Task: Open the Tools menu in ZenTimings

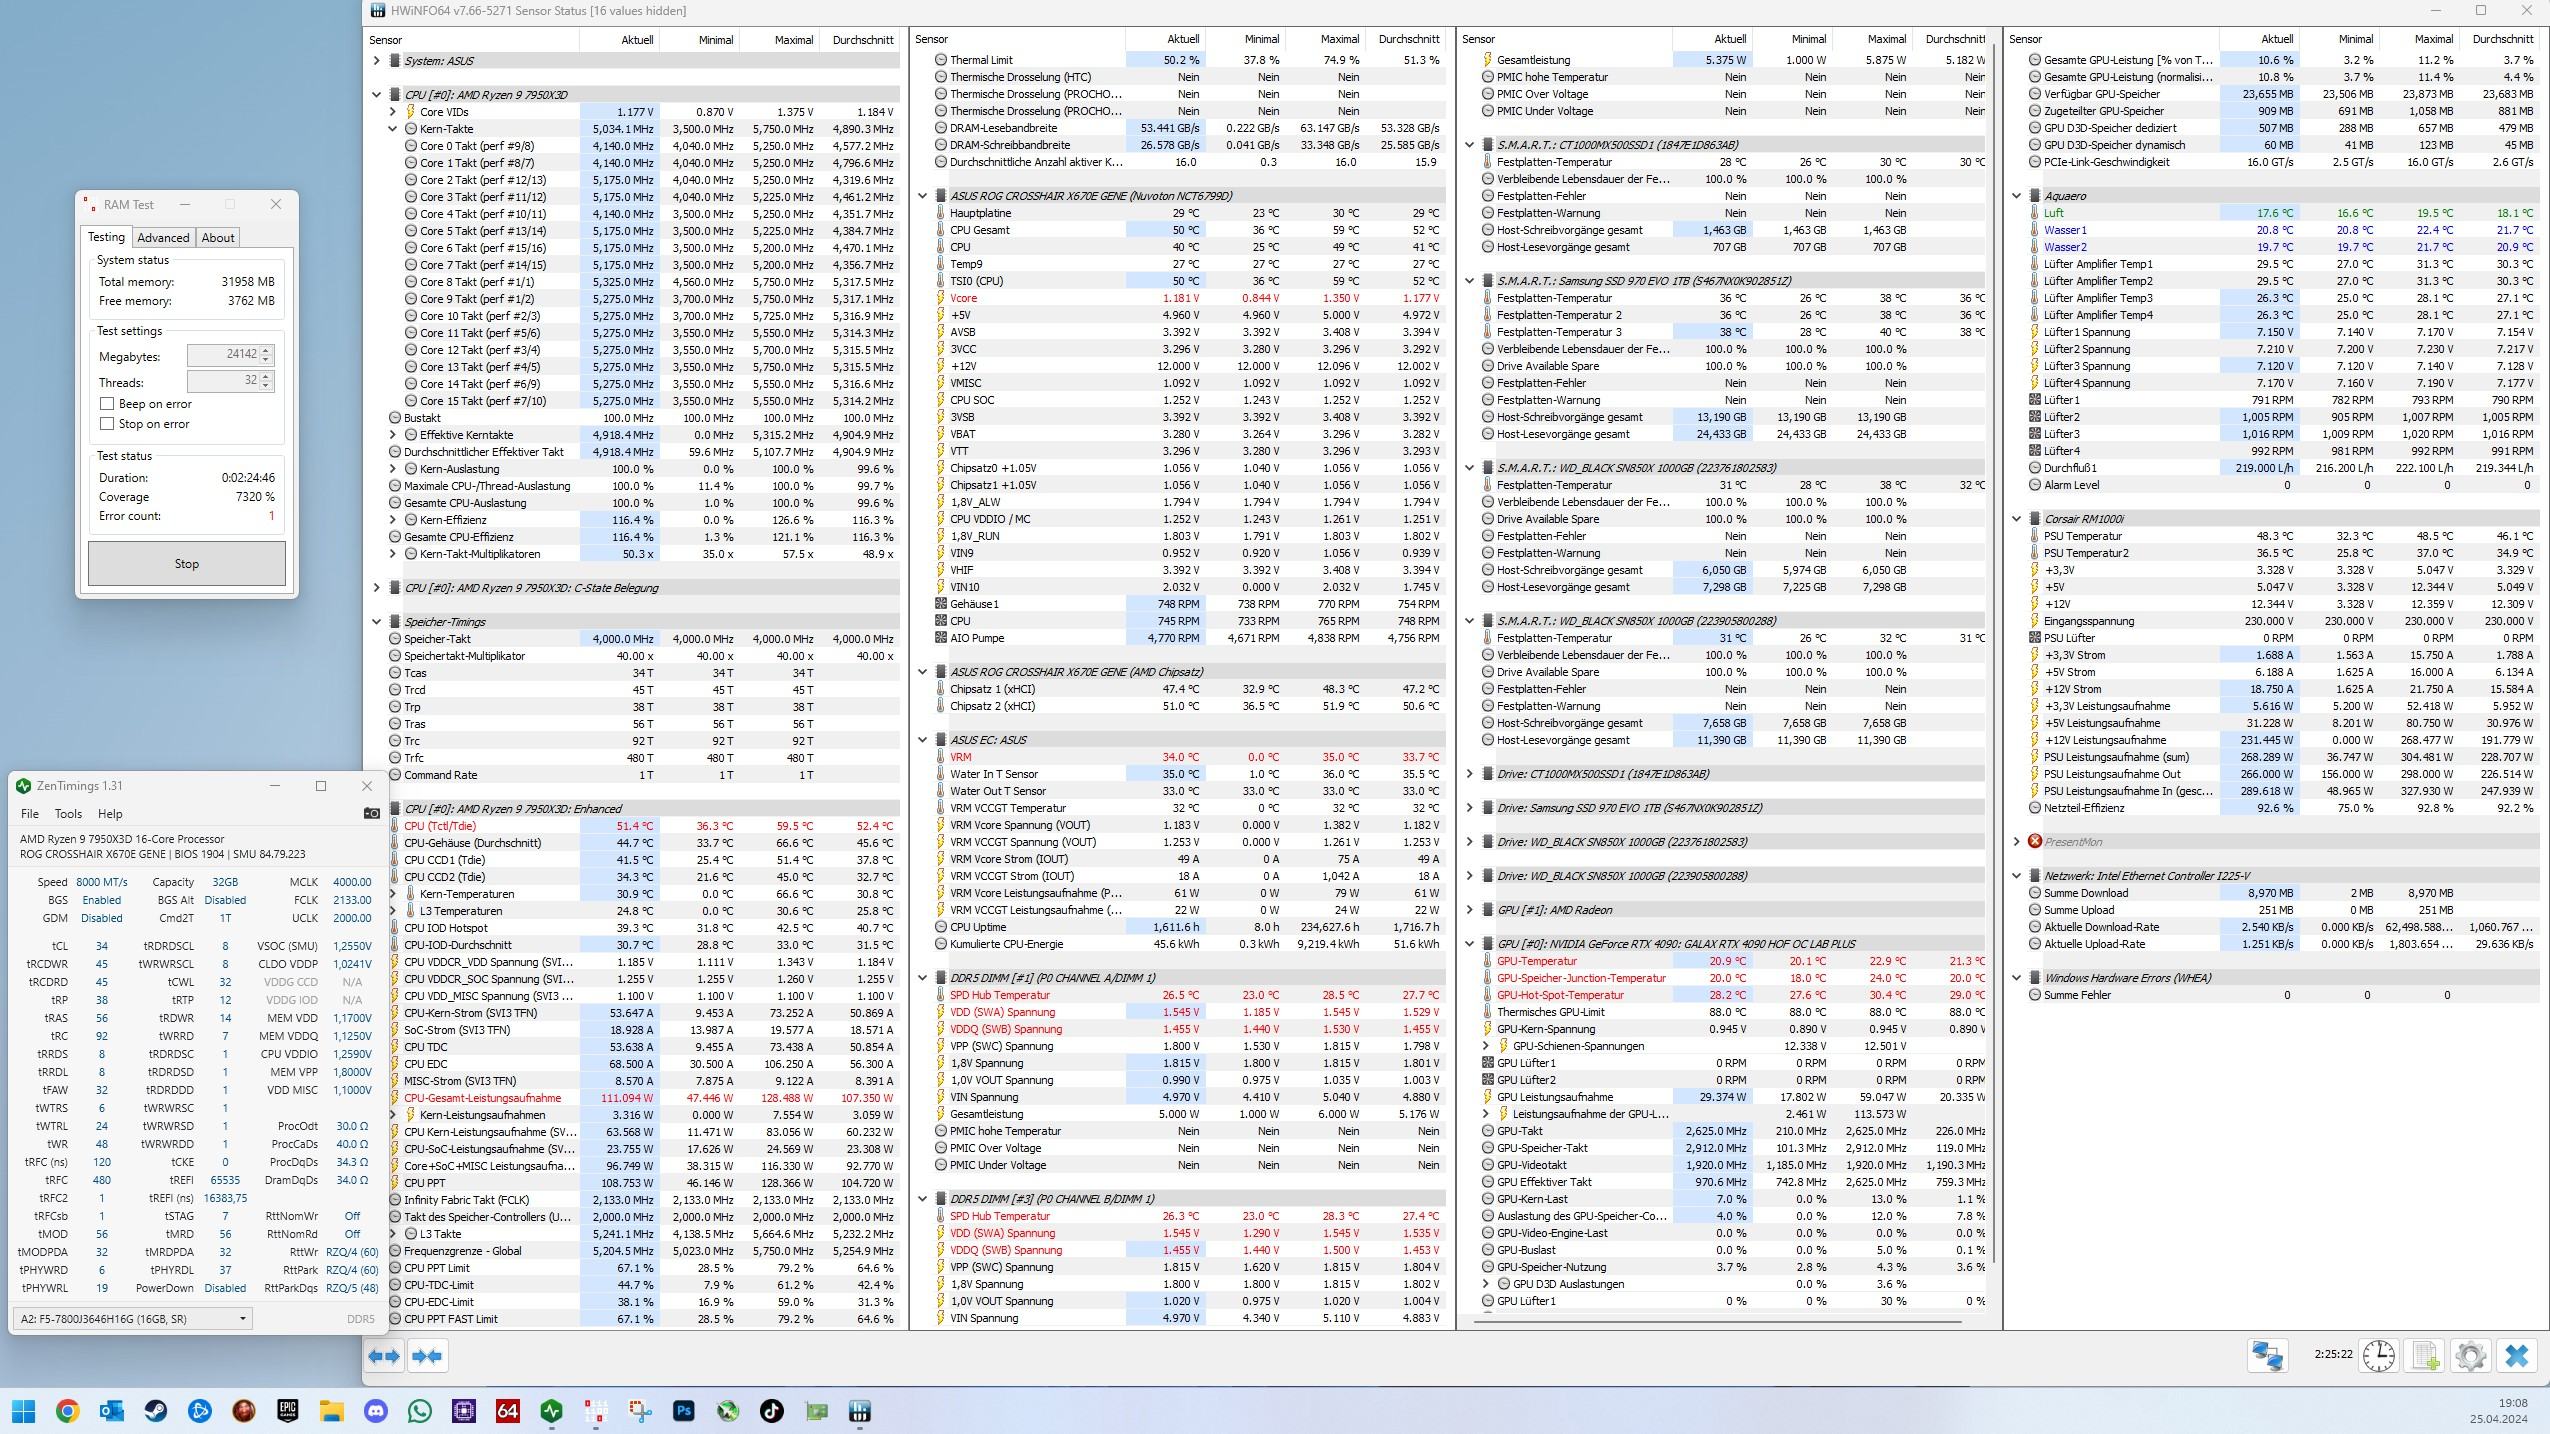Action: click(68, 814)
